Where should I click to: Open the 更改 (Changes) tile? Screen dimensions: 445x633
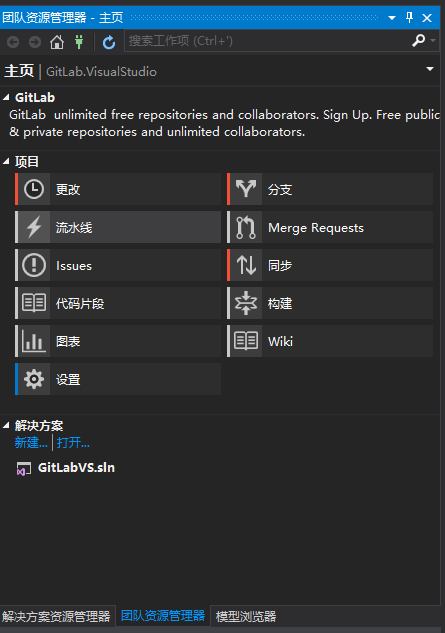[118, 189]
